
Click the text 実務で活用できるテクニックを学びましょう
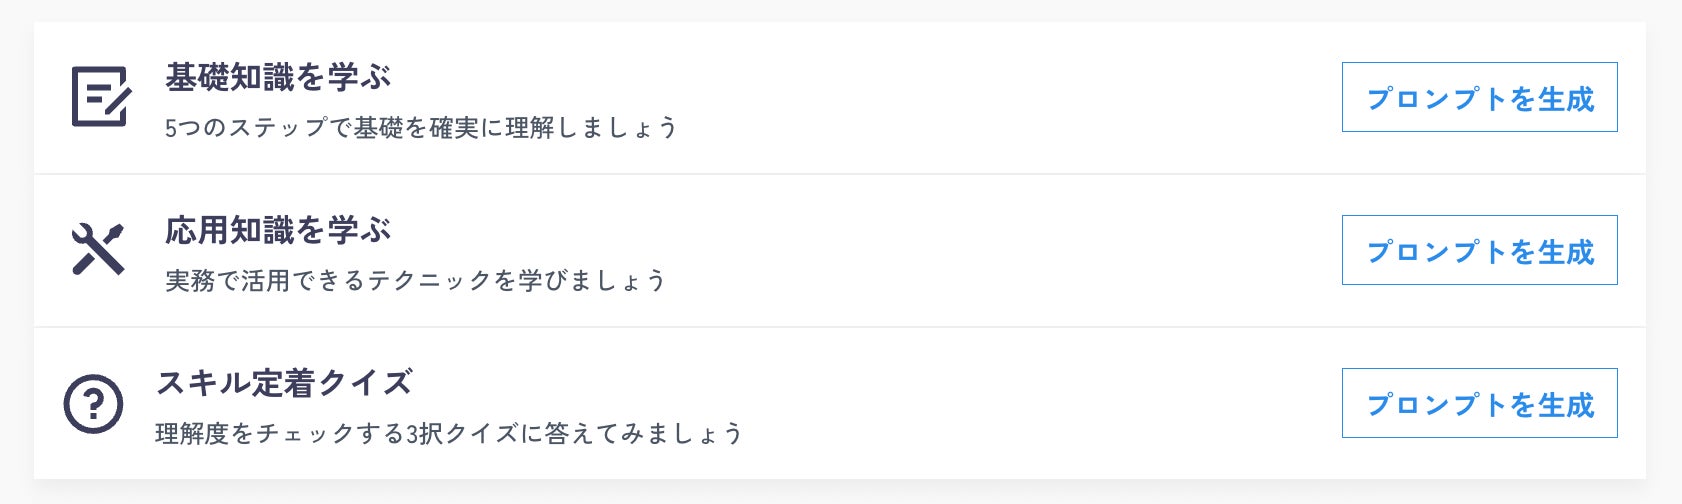tap(415, 281)
